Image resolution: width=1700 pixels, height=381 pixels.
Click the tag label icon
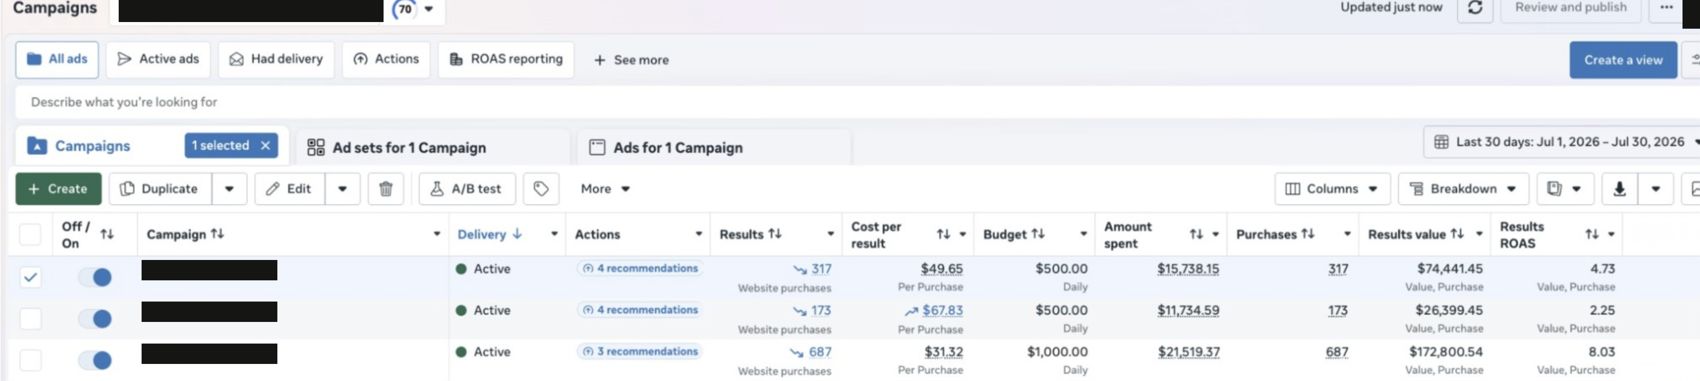[541, 188]
